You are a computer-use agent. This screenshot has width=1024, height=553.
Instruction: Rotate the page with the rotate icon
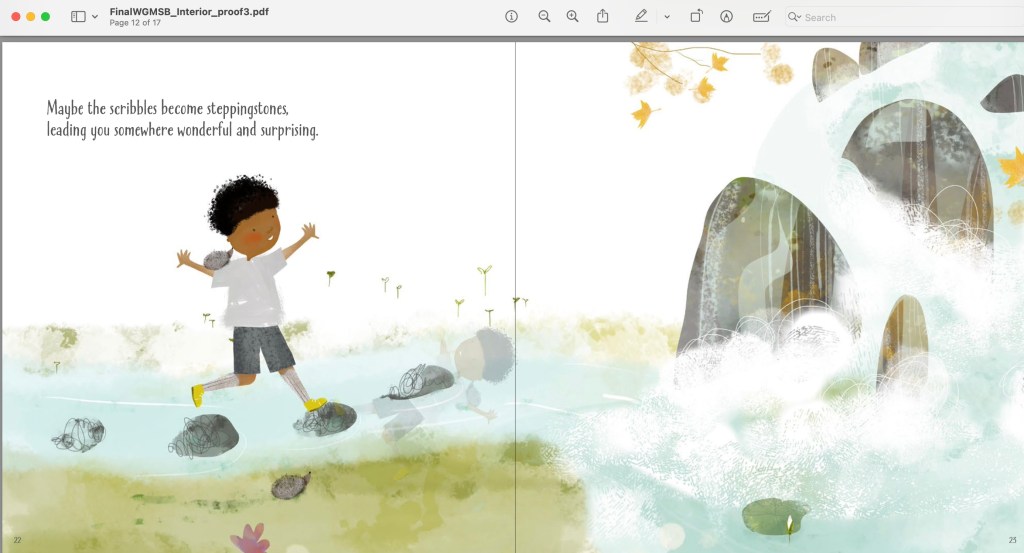pyautogui.click(x=696, y=17)
